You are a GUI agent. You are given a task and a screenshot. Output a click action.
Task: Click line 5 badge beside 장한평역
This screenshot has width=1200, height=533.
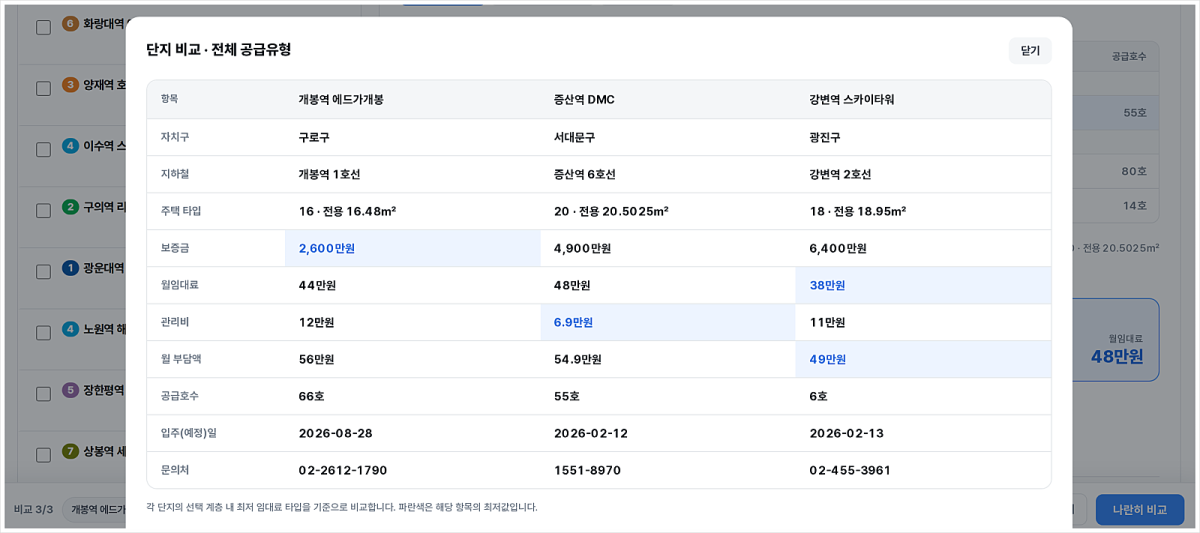70,389
